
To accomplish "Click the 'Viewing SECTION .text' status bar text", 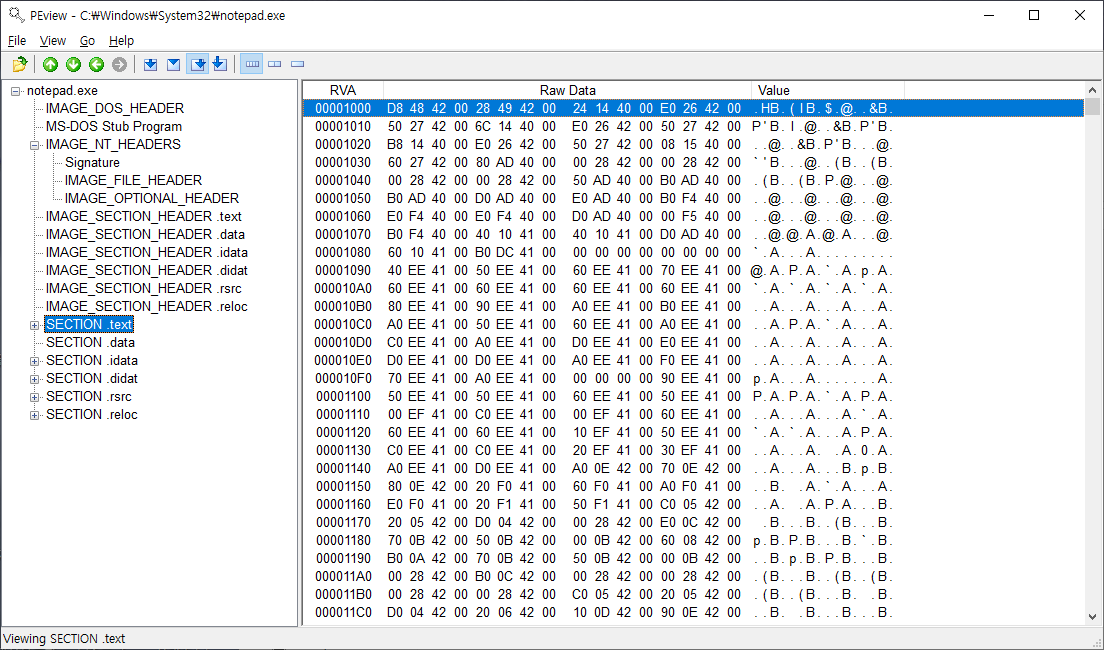I will [x=64, y=639].
